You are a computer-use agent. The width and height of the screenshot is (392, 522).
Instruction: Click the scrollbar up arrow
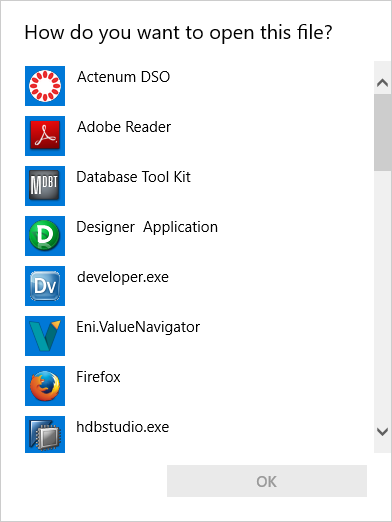[383, 83]
